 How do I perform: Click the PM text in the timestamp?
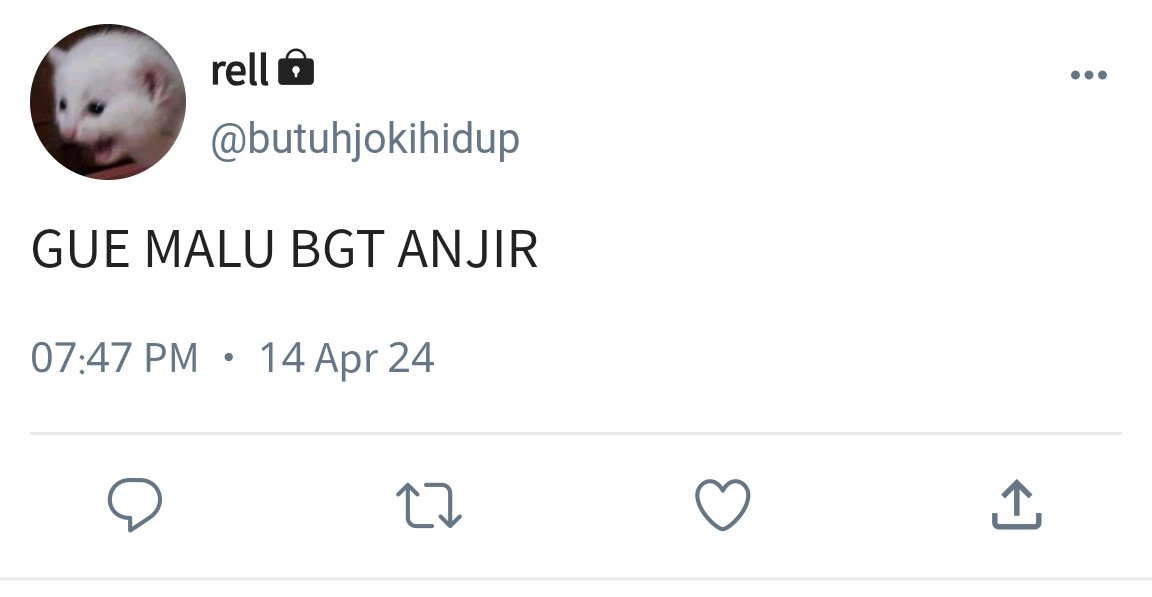click(x=171, y=358)
